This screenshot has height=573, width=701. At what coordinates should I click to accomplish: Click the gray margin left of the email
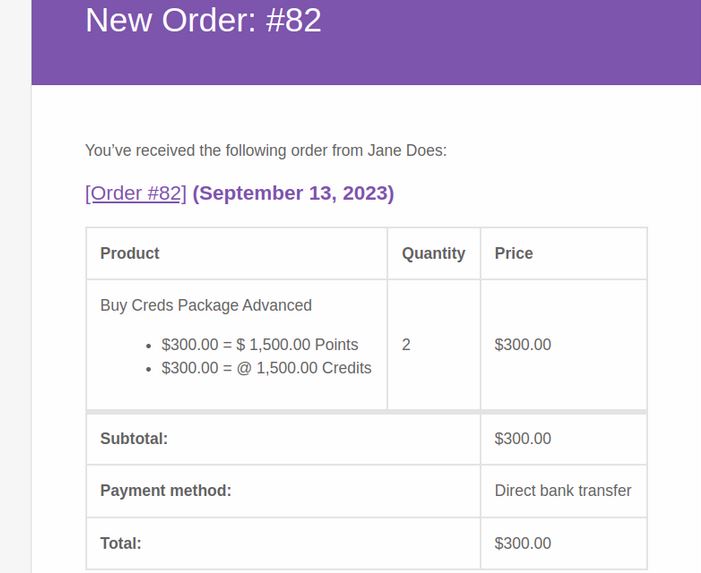tap(16, 286)
